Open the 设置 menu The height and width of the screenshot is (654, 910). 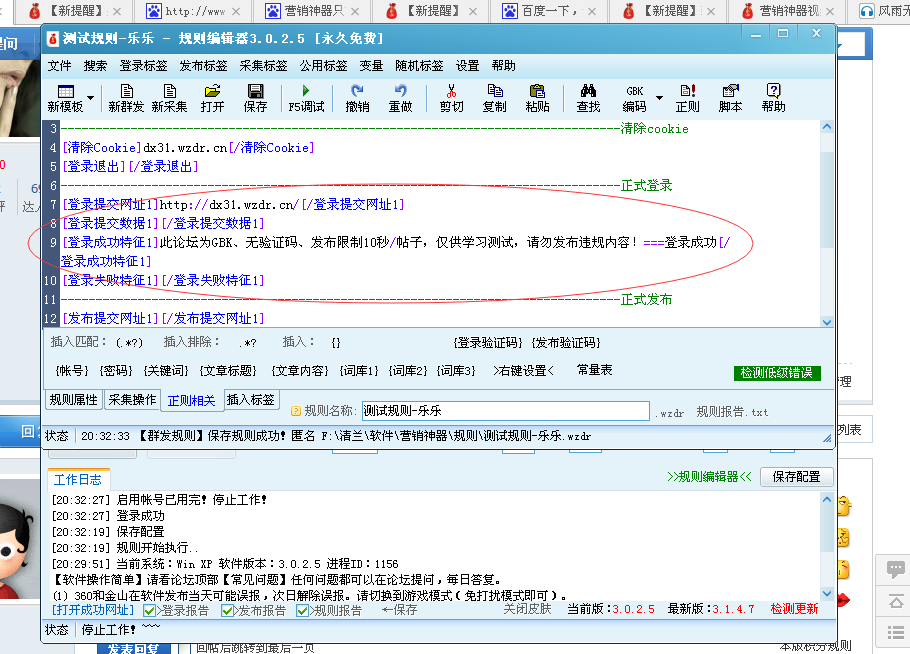[466, 65]
